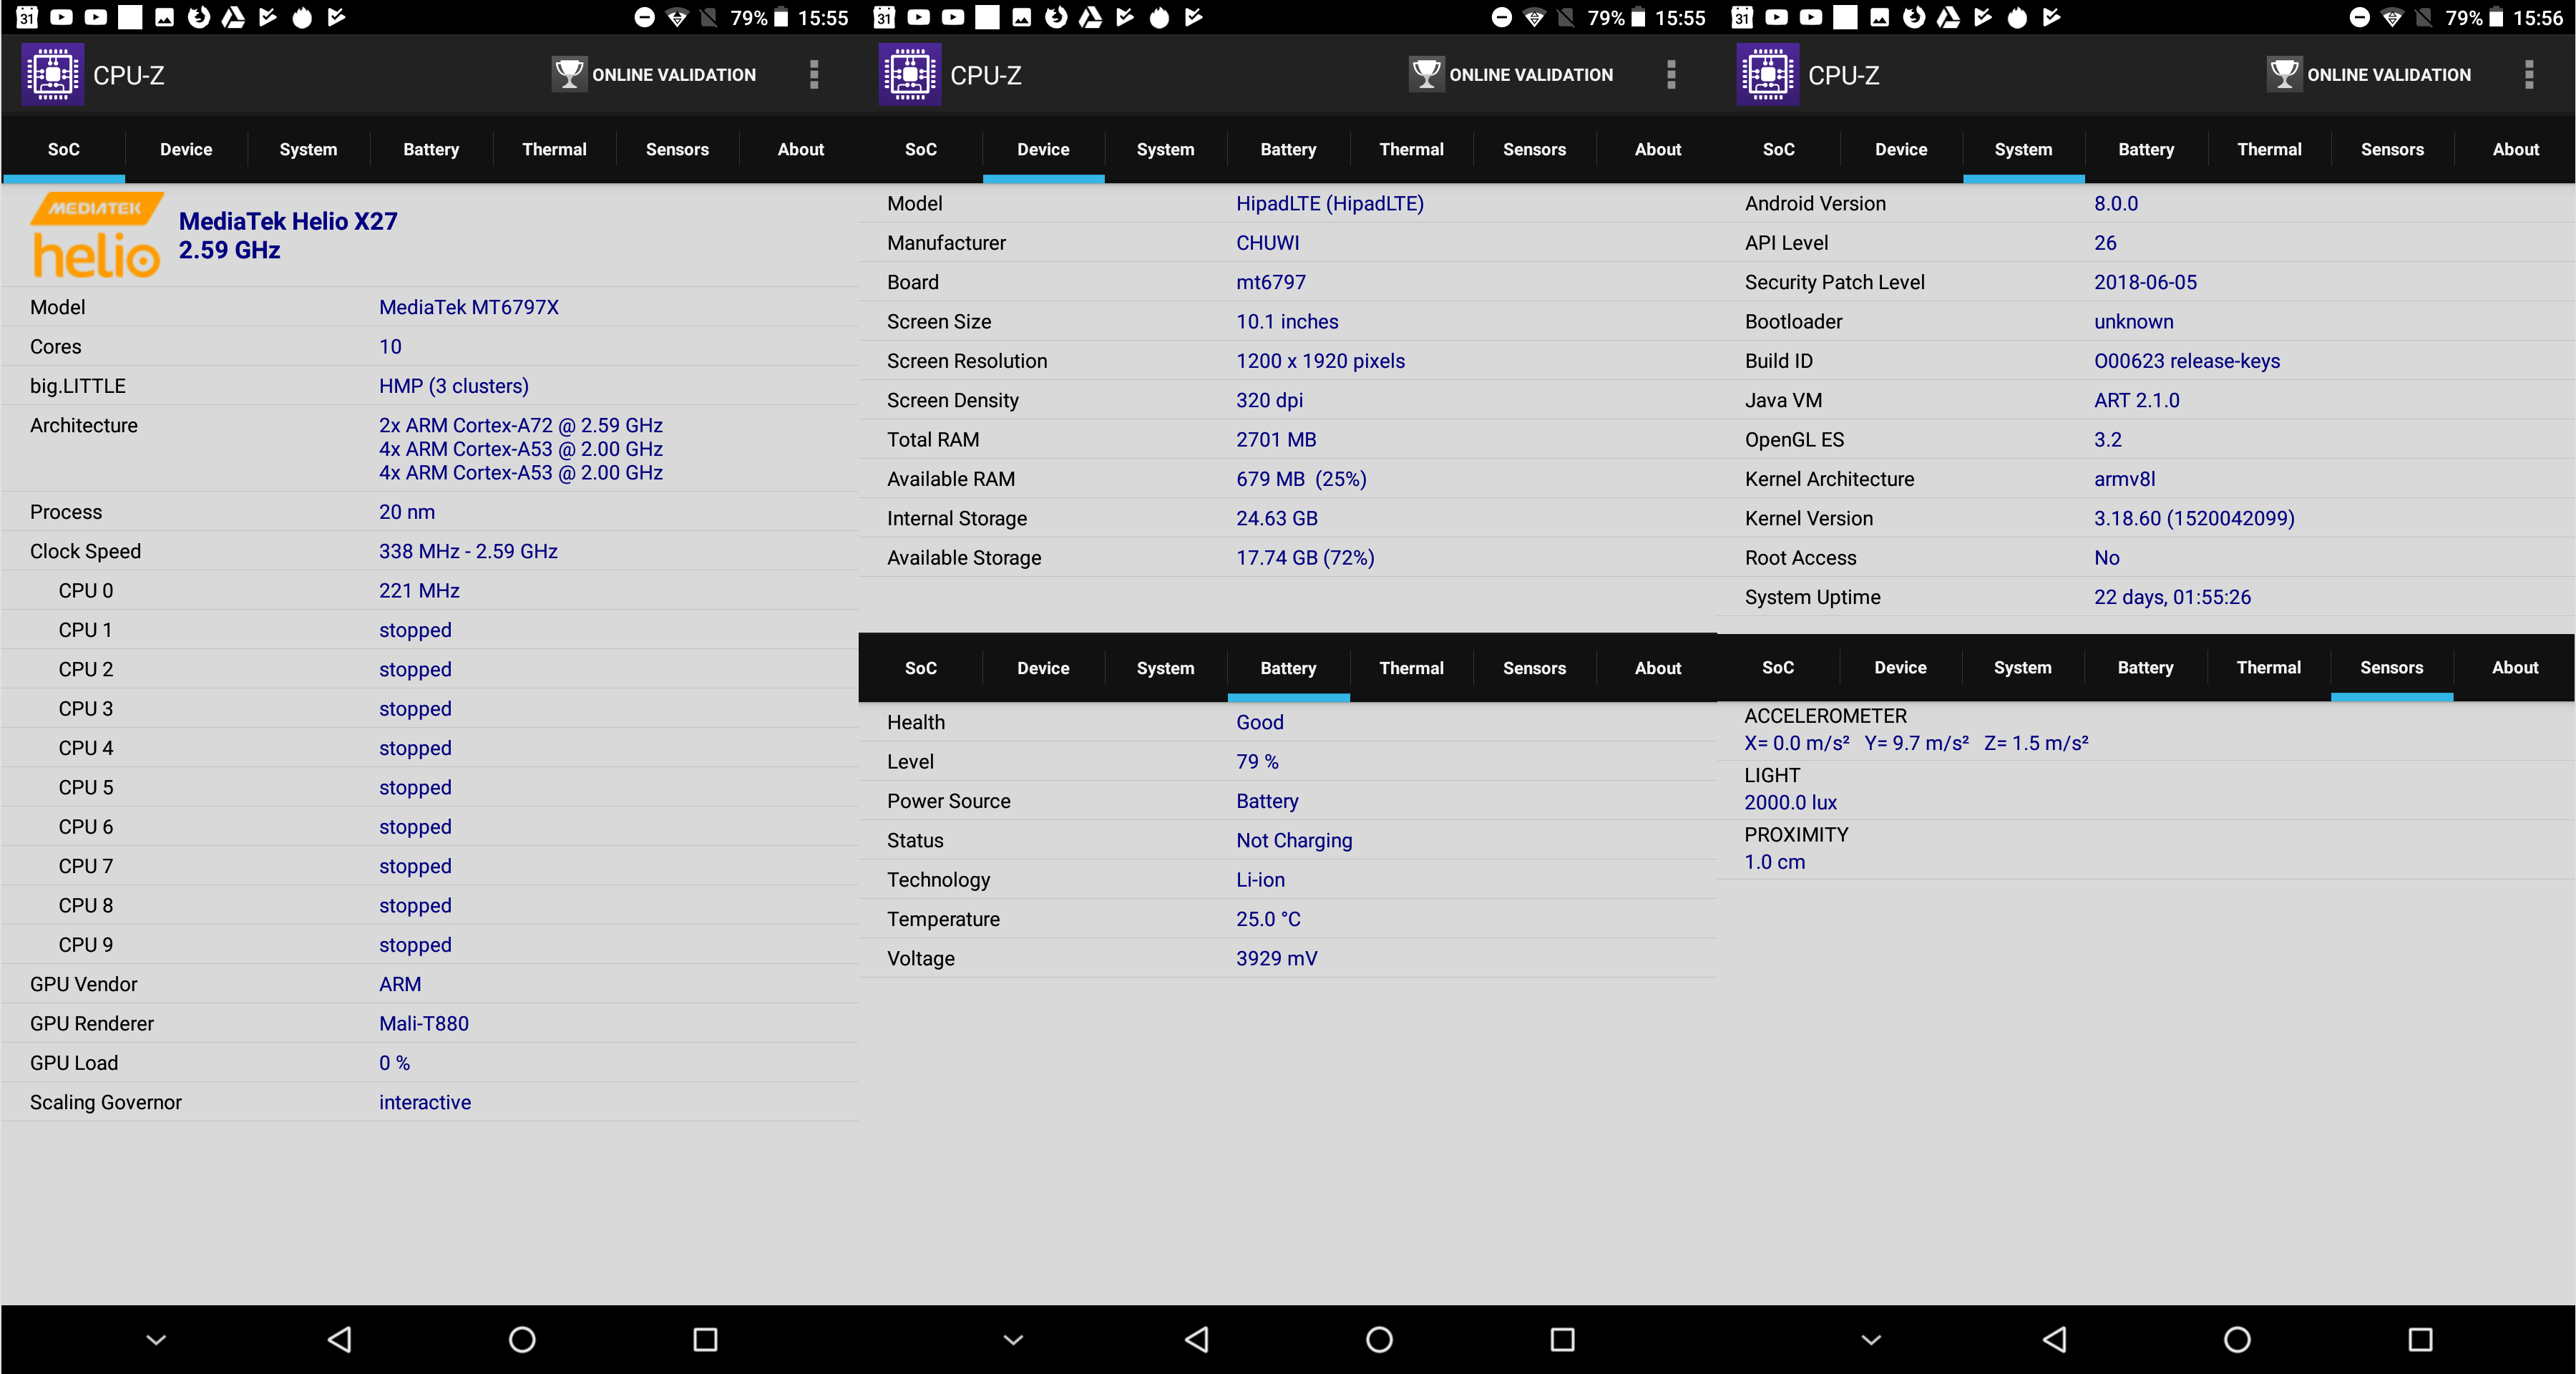Select System tab in the bar with Battery active
Screen dimensions: 2576x1374
click(x=1165, y=668)
